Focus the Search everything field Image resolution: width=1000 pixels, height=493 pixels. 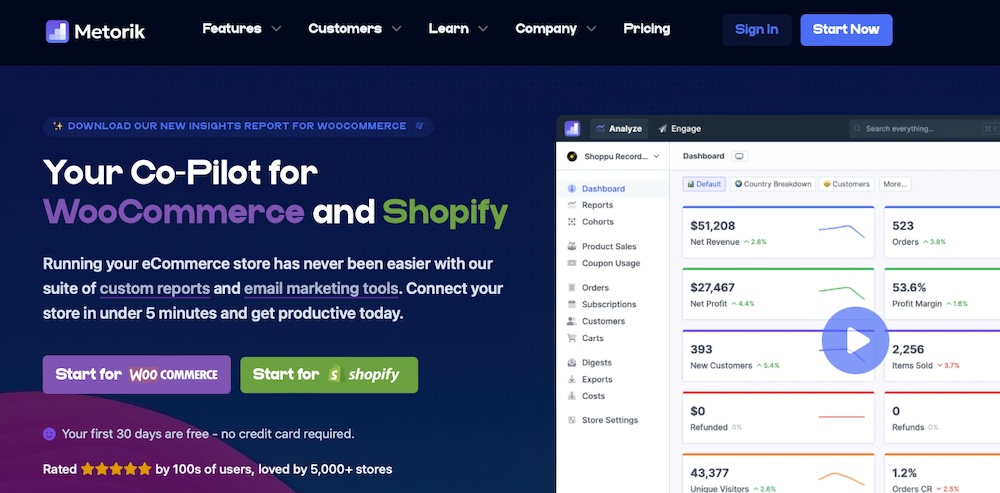pos(925,129)
